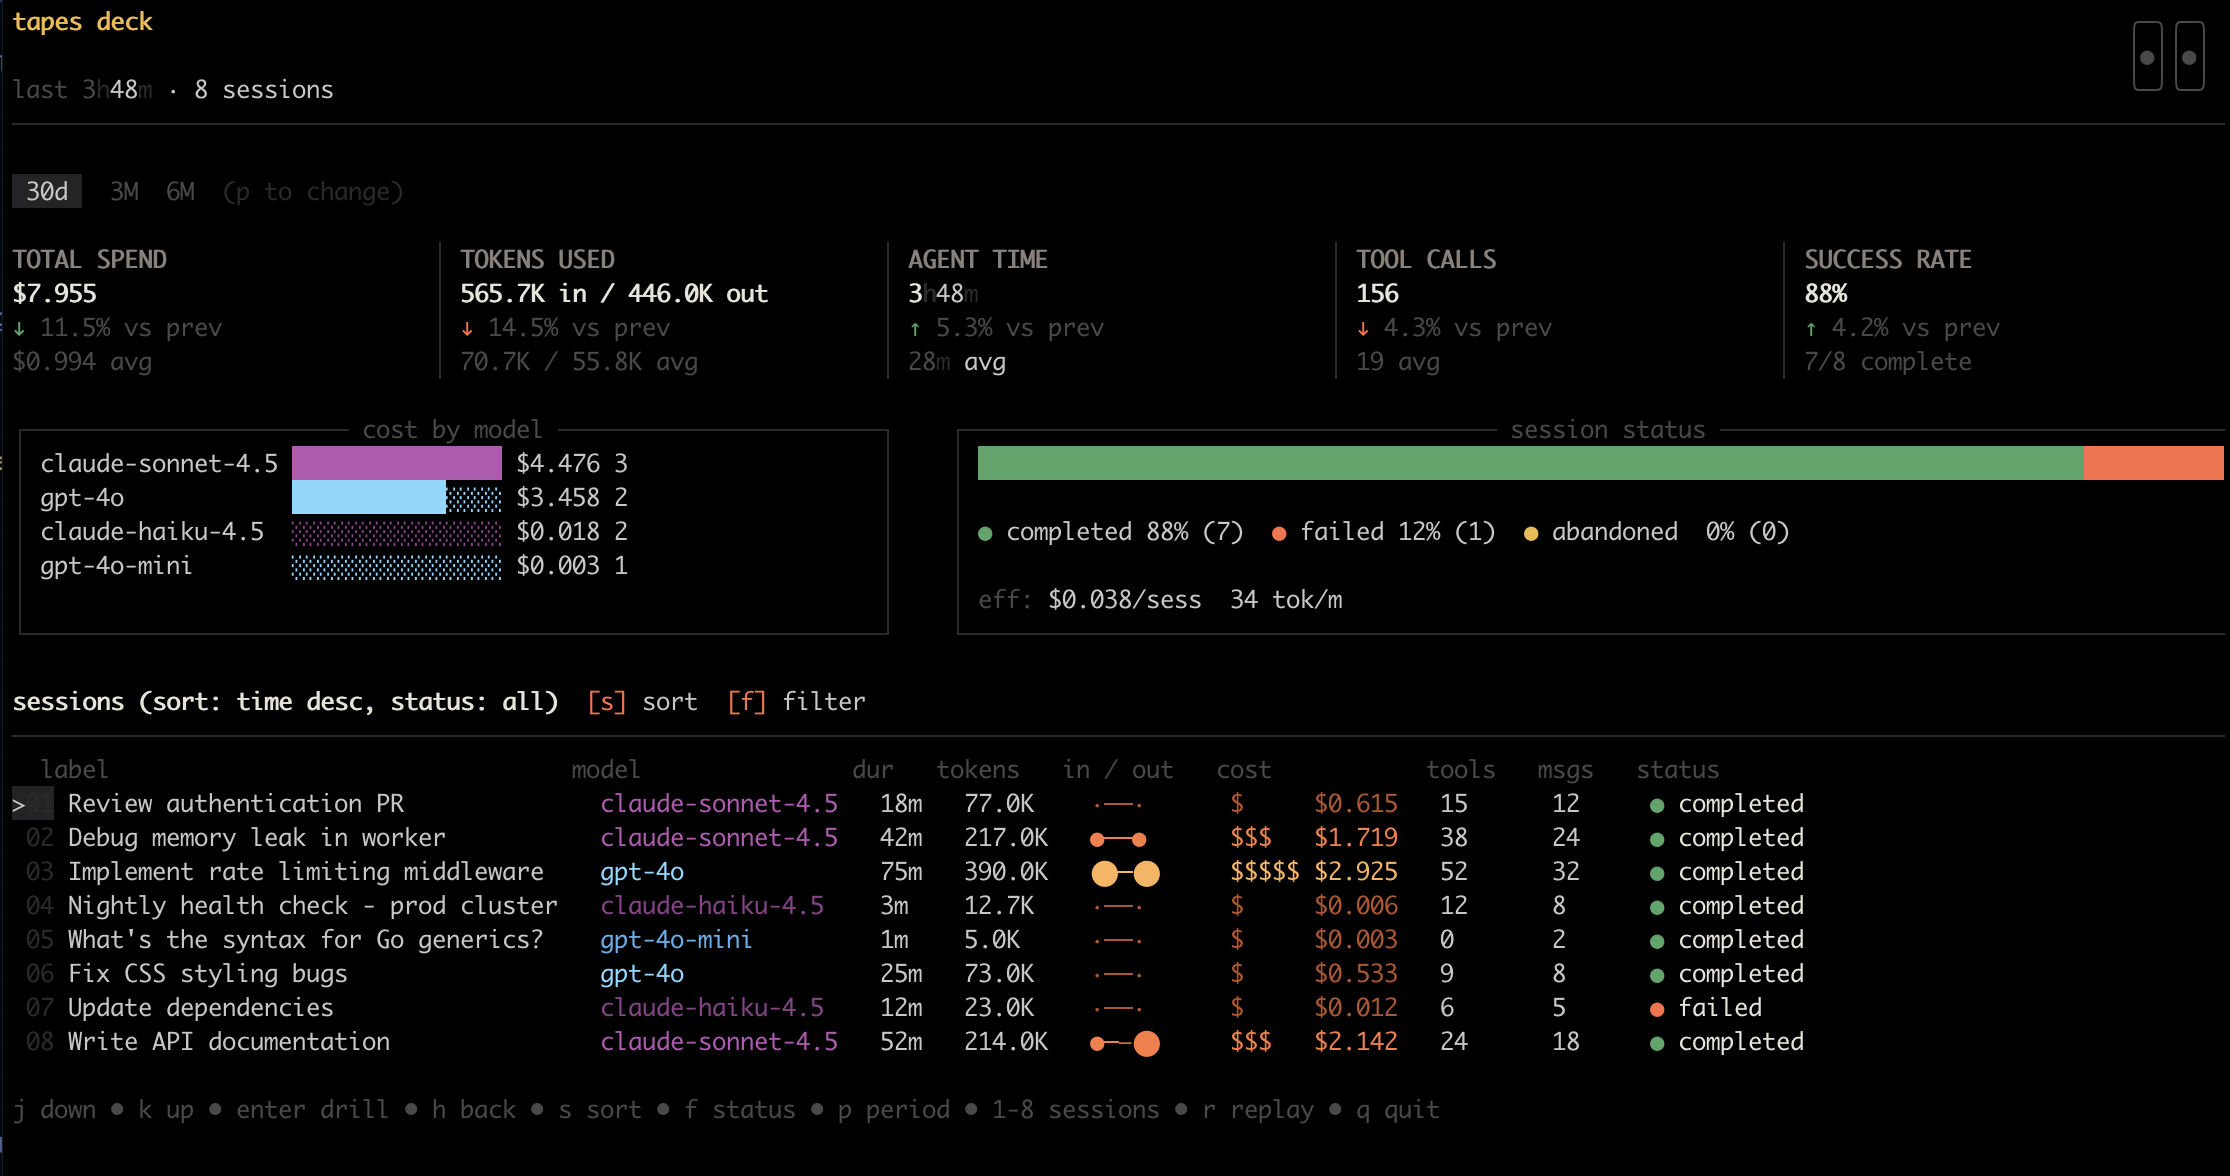Click the 8 sessions summary text
The height and width of the screenshot is (1176, 2230).
264,89
